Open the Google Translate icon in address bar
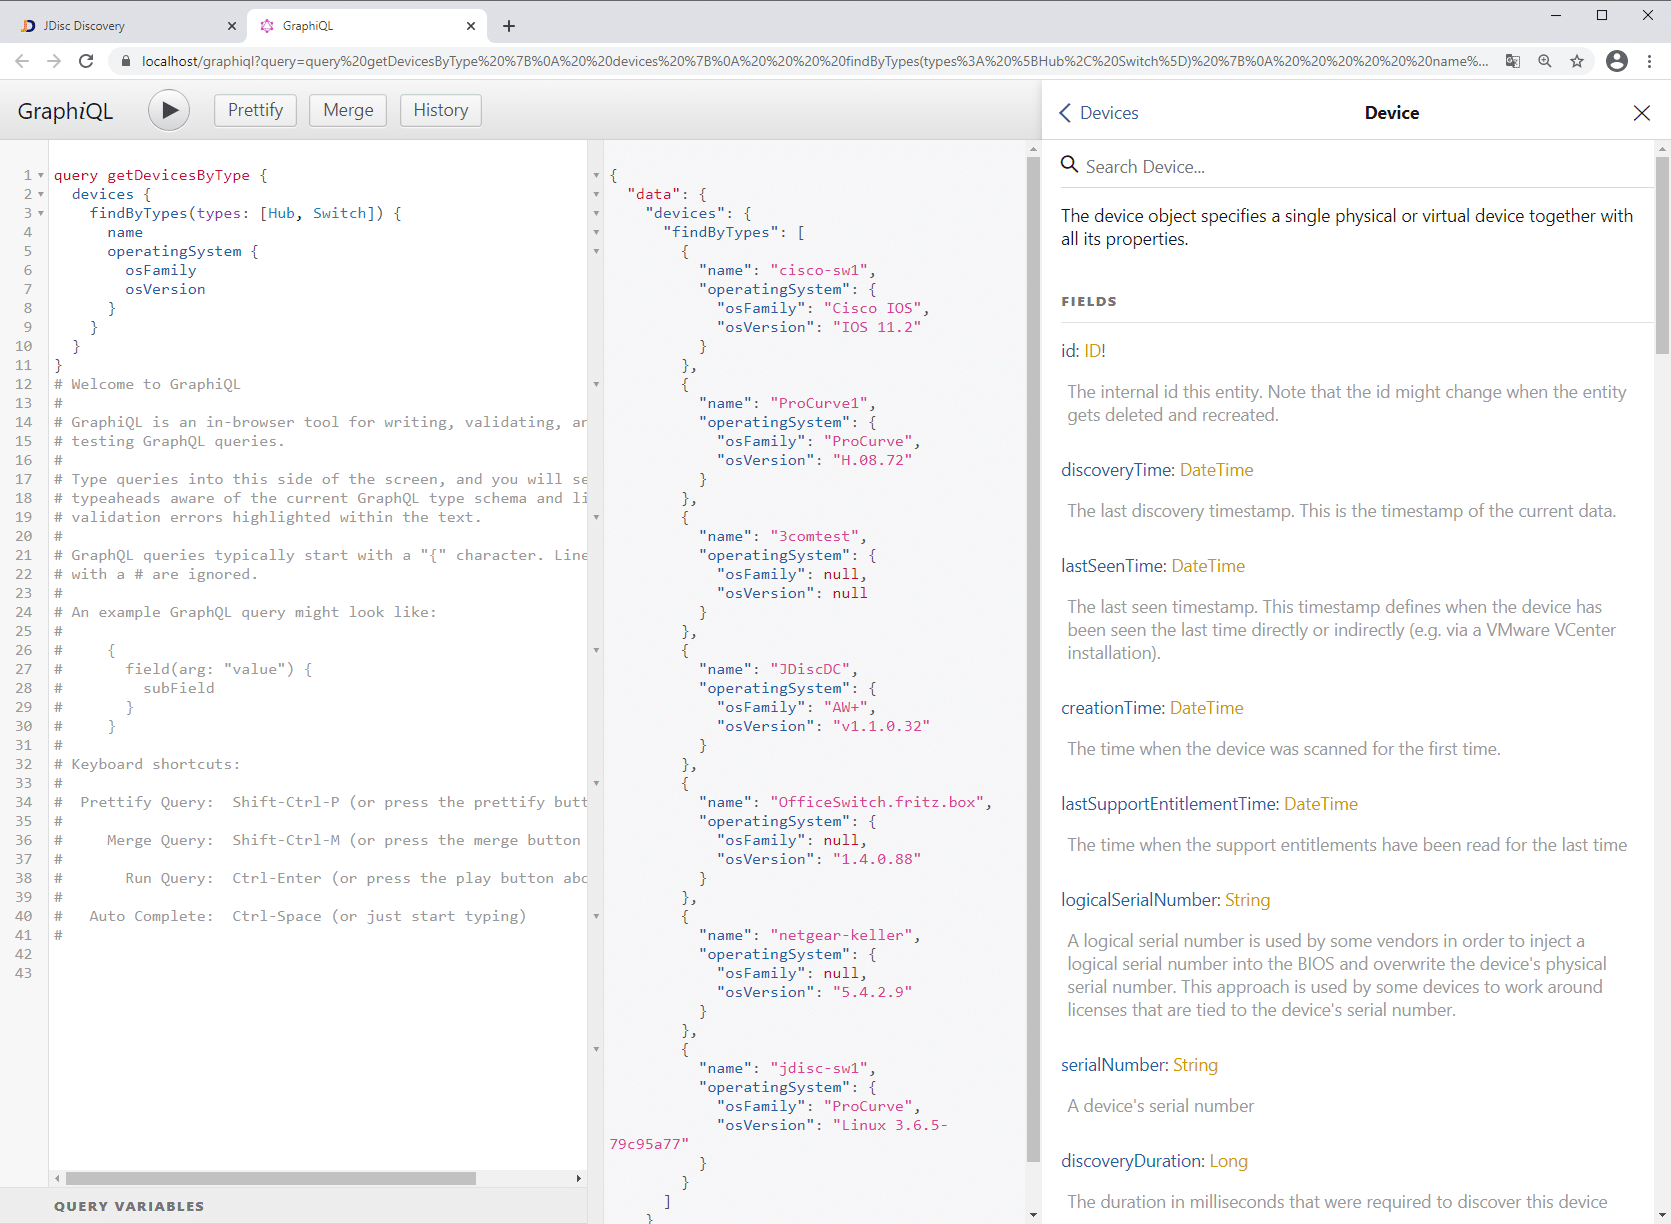Image resolution: width=1671 pixels, height=1224 pixels. (1513, 61)
